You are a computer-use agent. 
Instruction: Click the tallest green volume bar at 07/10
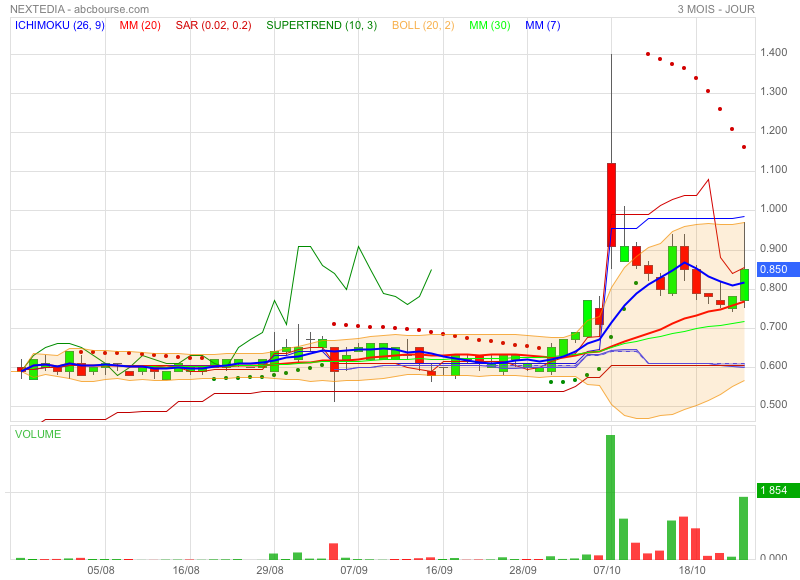coord(611,497)
